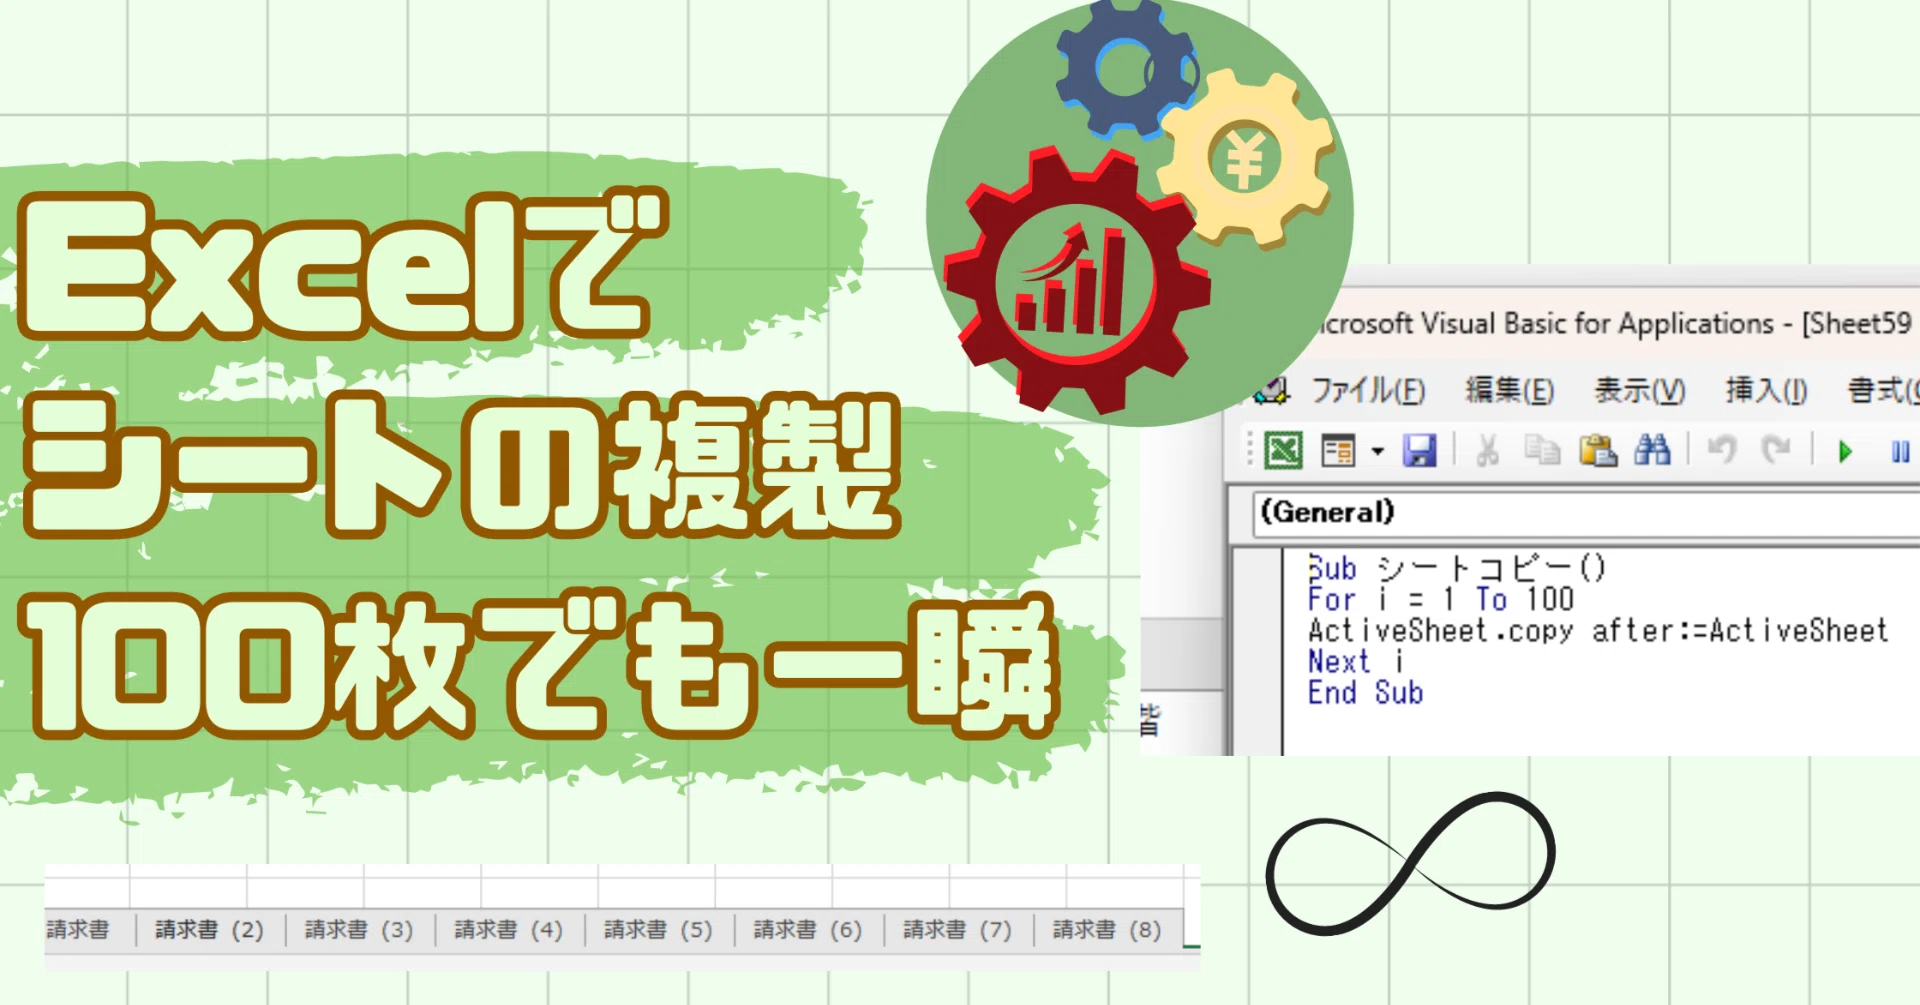The height and width of the screenshot is (1005, 1920).
Task: Click the Find binoculars icon
Action: point(1652,451)
